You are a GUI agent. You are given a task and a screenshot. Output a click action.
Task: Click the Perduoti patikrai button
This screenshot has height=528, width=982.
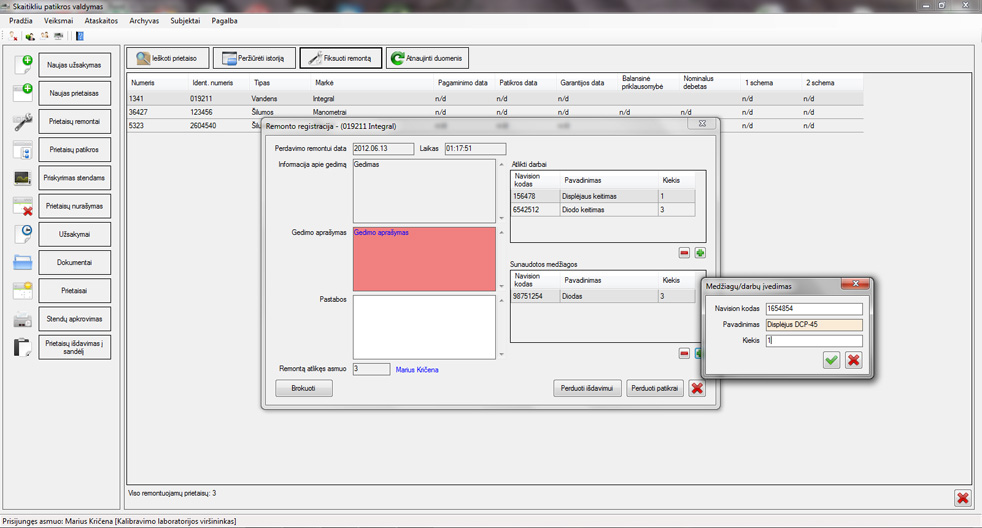pos(655,388)
